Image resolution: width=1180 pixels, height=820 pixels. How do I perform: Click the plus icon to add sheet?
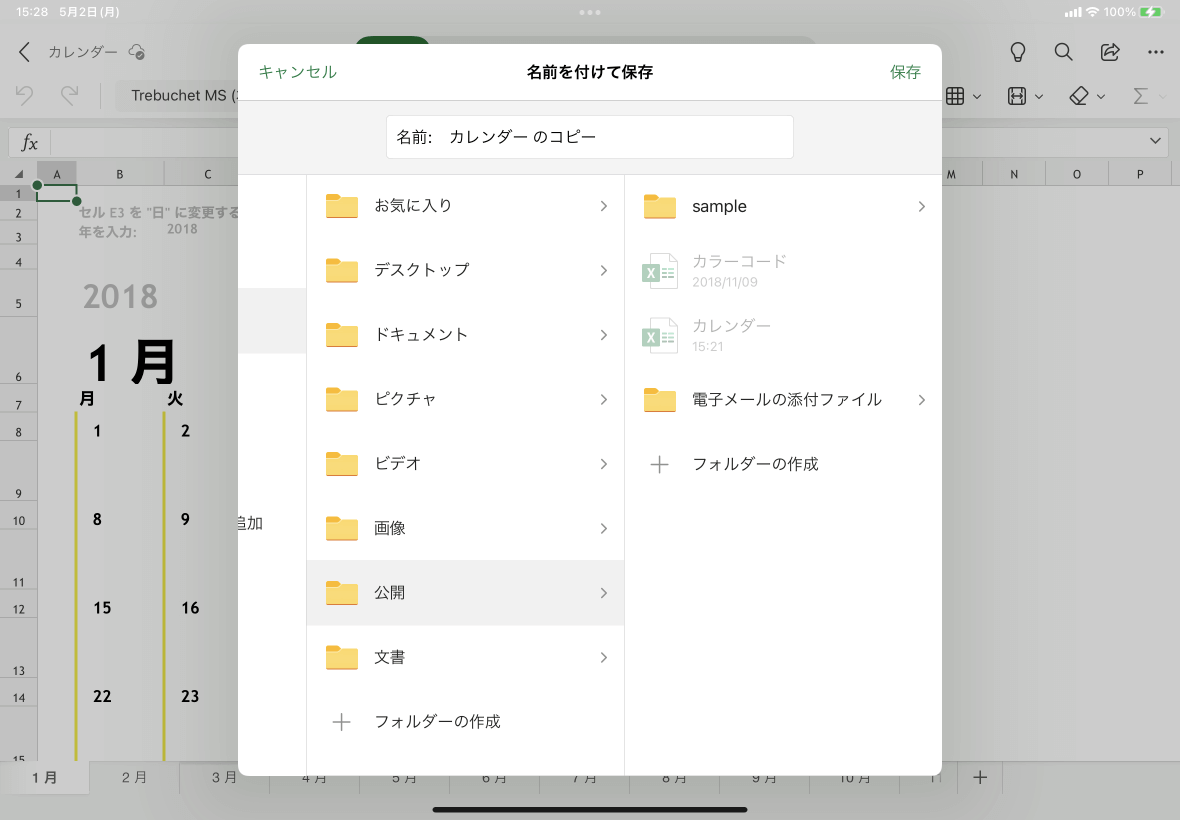[x=980, y=777]
